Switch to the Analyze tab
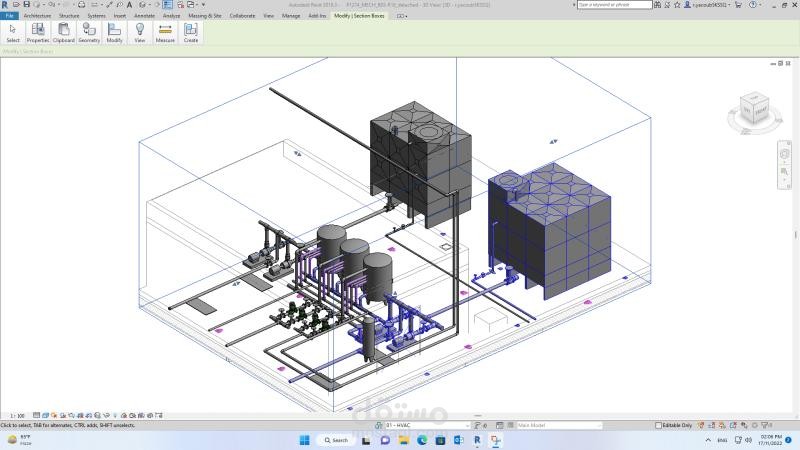Viewport: 800px width, 450px height. pos(171,16)
